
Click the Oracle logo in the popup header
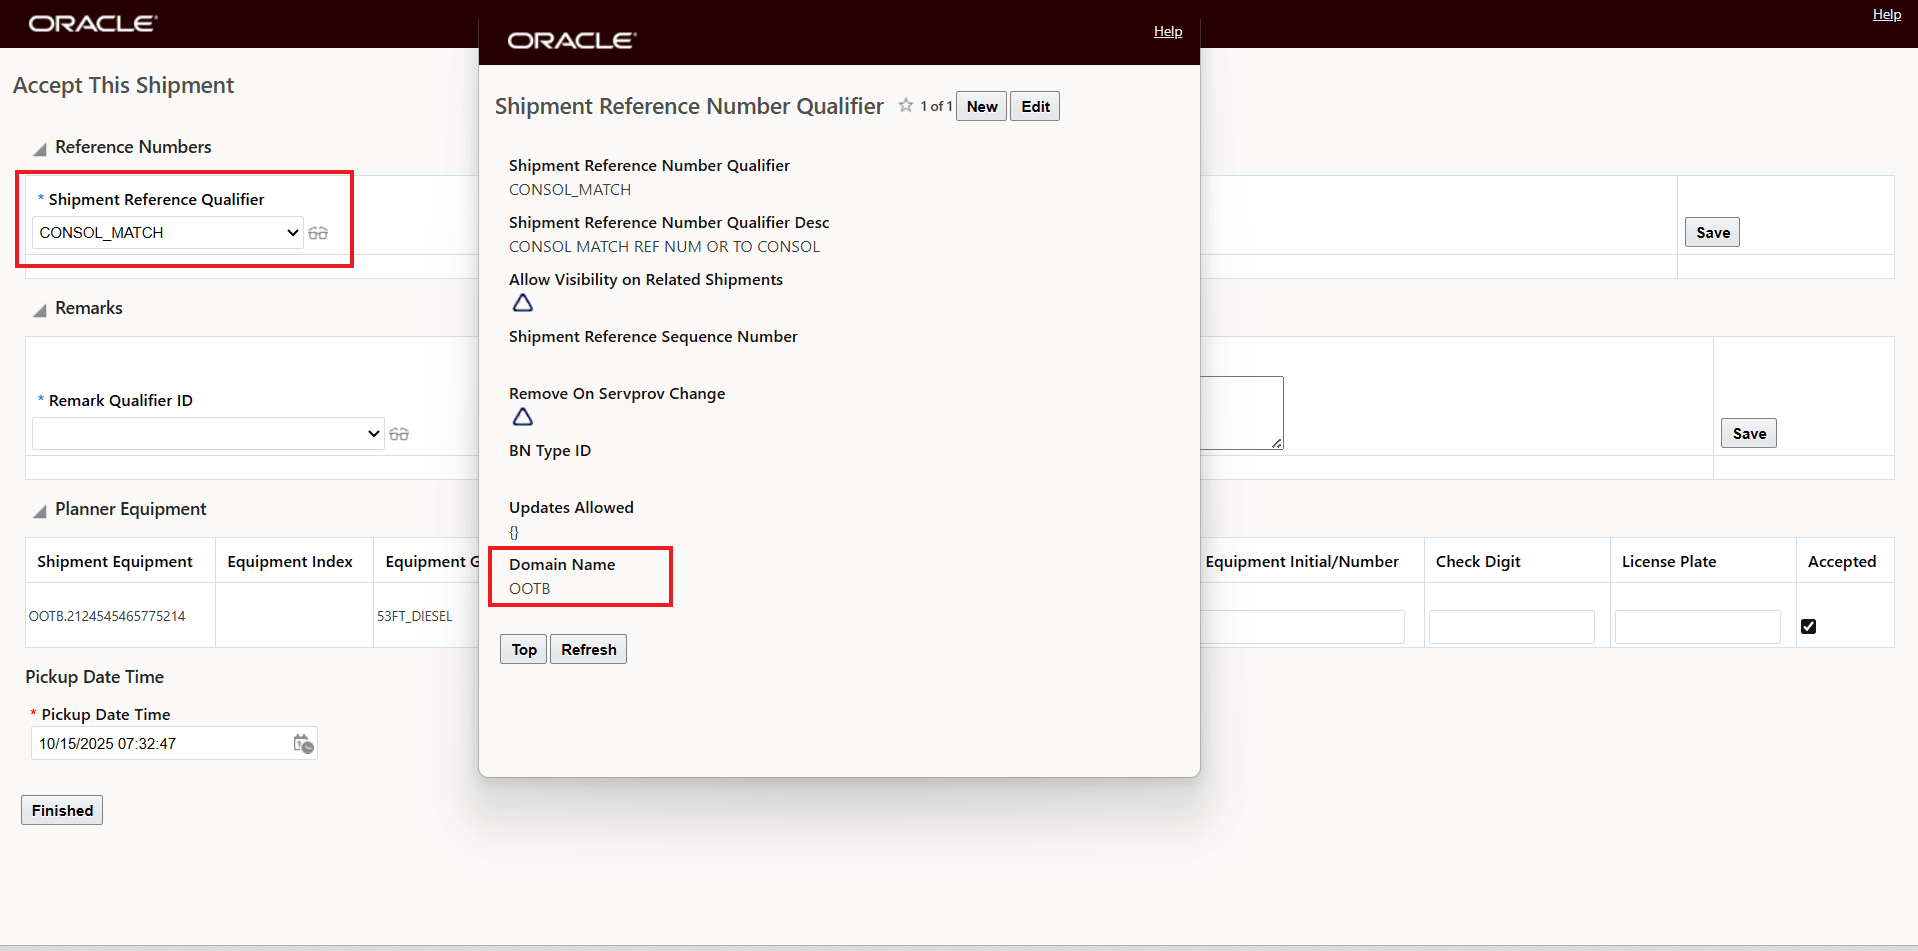pyautogui.click(x=571, y=40)
